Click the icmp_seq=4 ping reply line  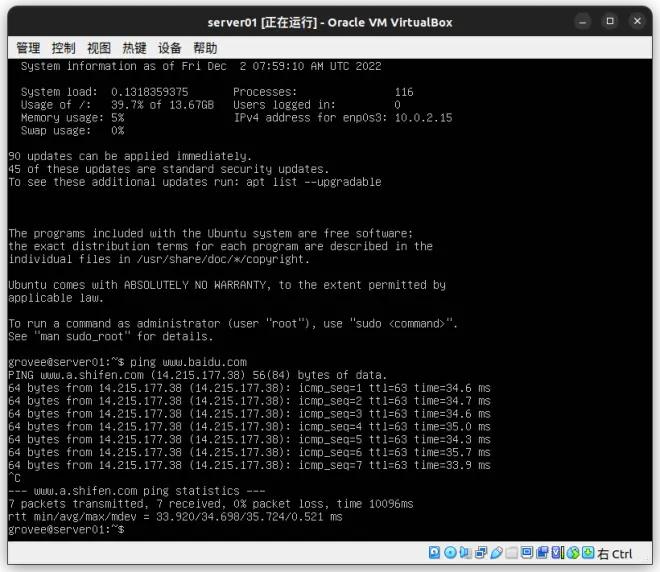pyautogui.click(x=249, y=426)
